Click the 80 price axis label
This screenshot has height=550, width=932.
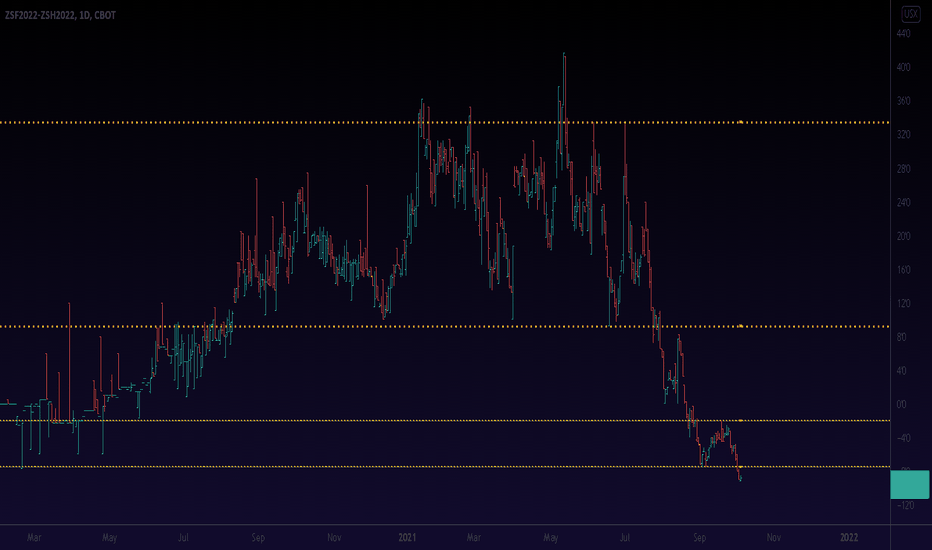point(902,337)
